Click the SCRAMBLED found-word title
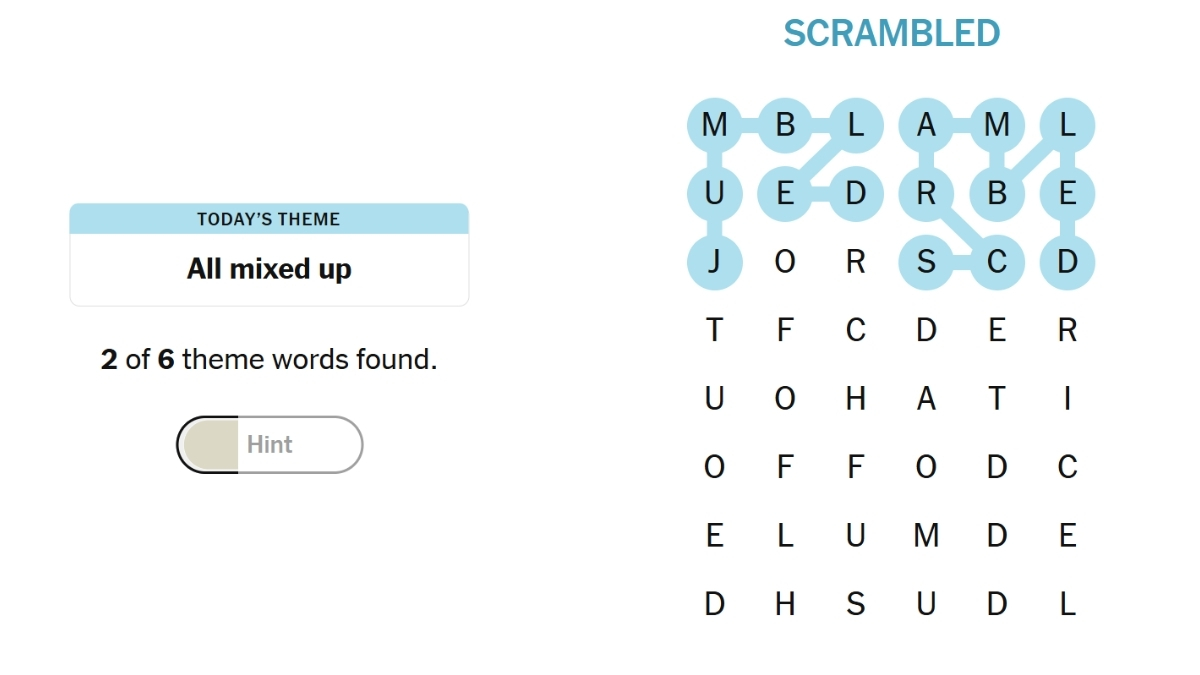The image size is (1200, 675). pyautogui.click(x=891, y=33)
